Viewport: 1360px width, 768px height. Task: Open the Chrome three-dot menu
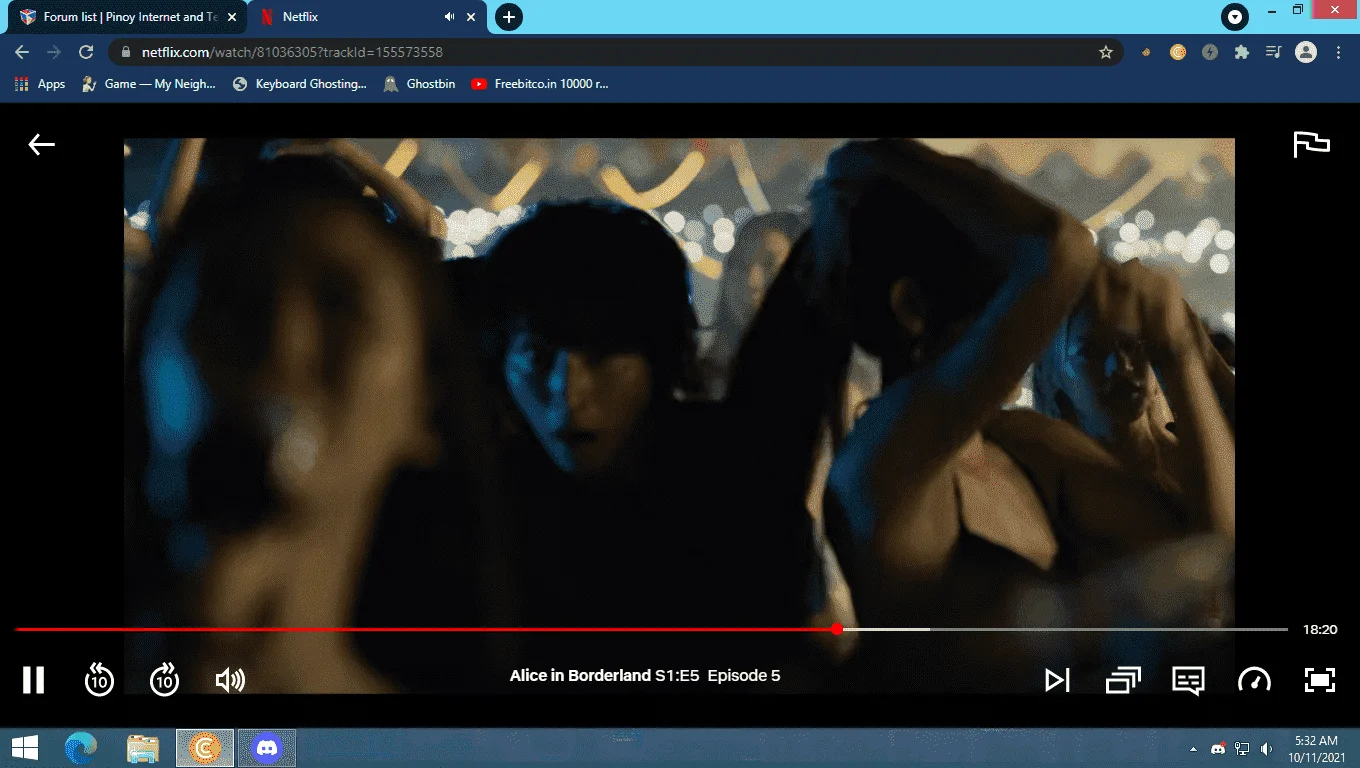(x=1338, y=52)
